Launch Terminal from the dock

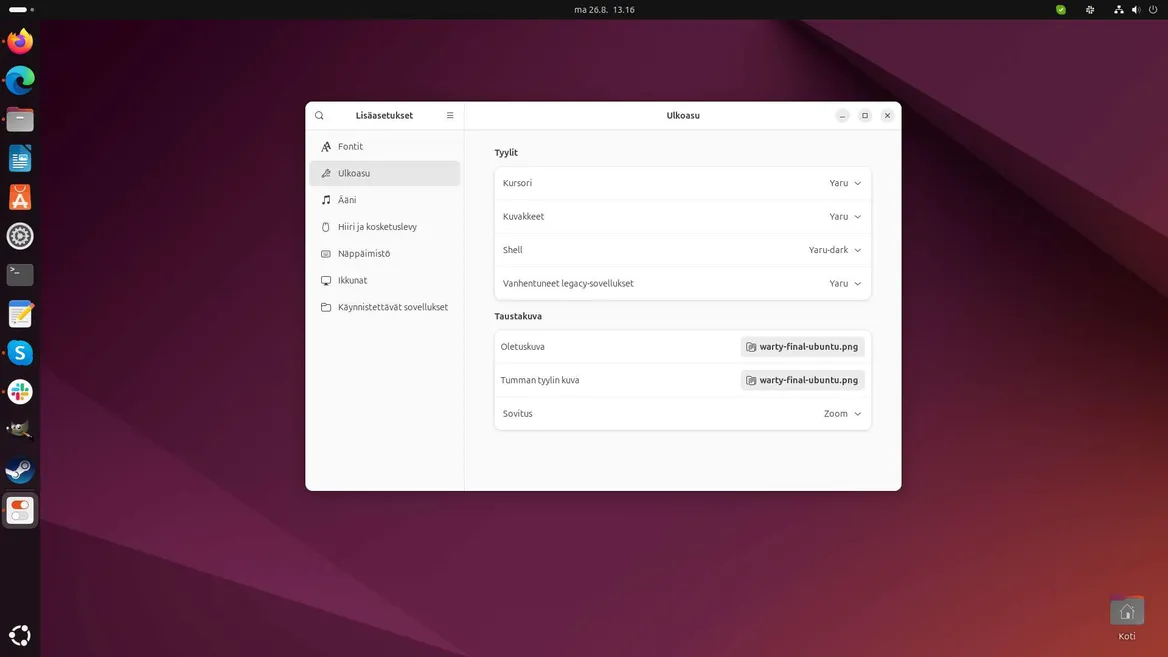(20, 274)
